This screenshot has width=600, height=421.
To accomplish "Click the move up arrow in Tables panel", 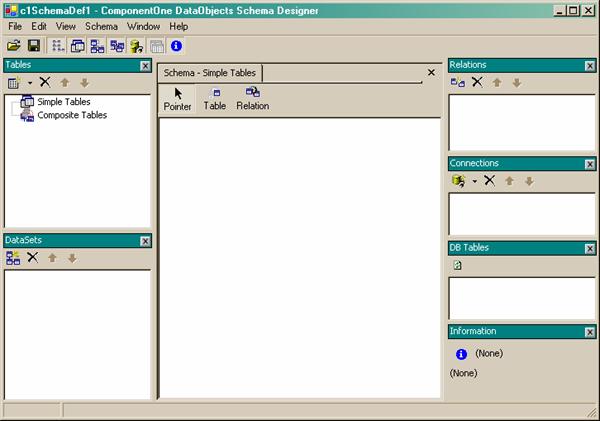I will coord(65,83).
